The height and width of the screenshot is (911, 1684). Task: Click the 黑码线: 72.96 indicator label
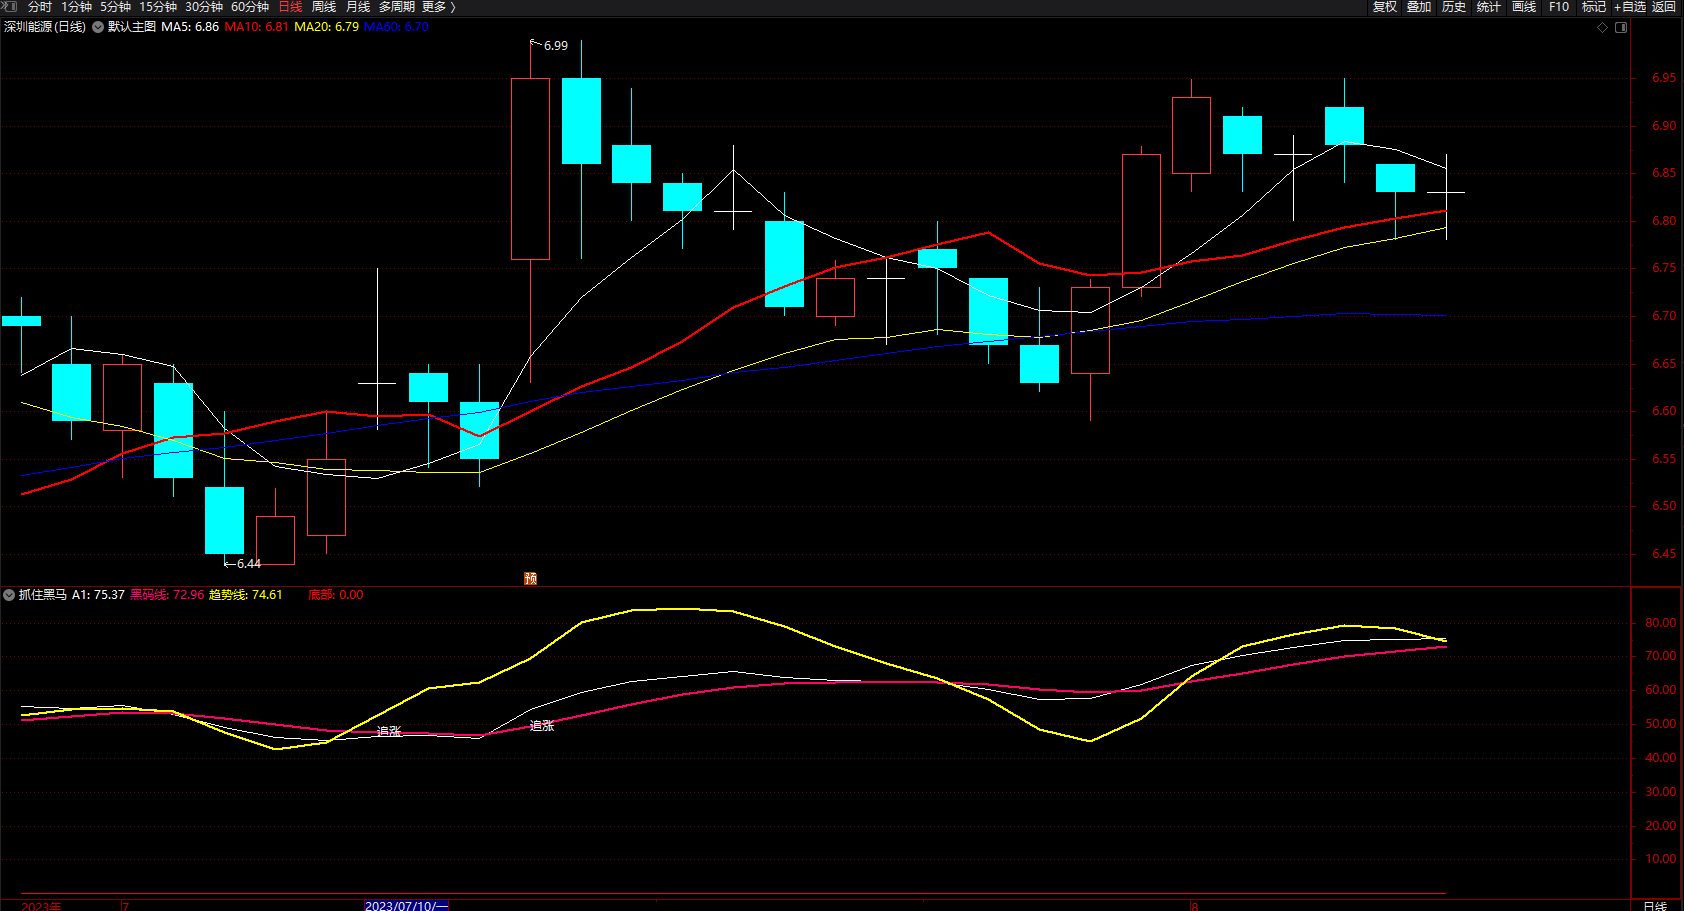click(167, 595)
